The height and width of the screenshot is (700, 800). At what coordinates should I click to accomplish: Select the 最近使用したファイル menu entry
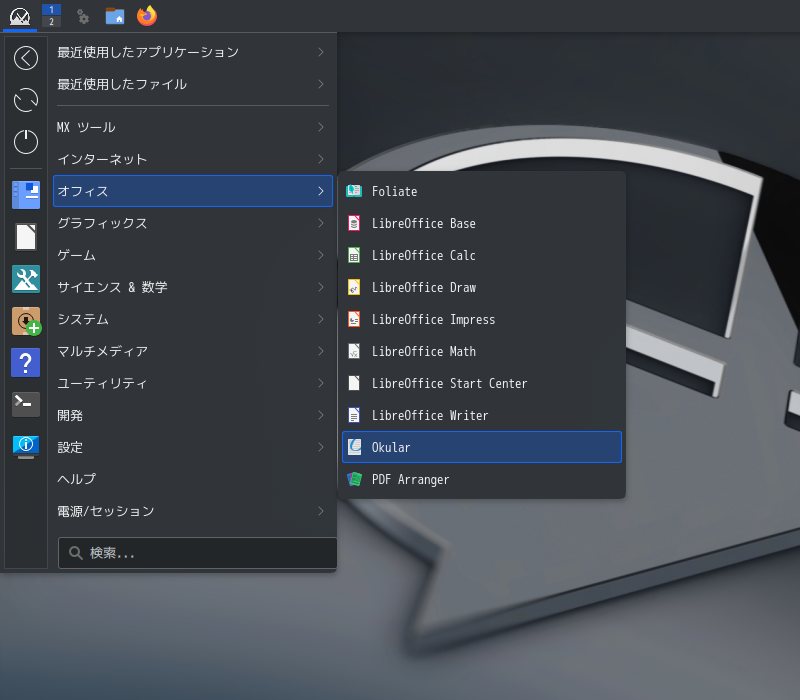(x=193, y=84)
